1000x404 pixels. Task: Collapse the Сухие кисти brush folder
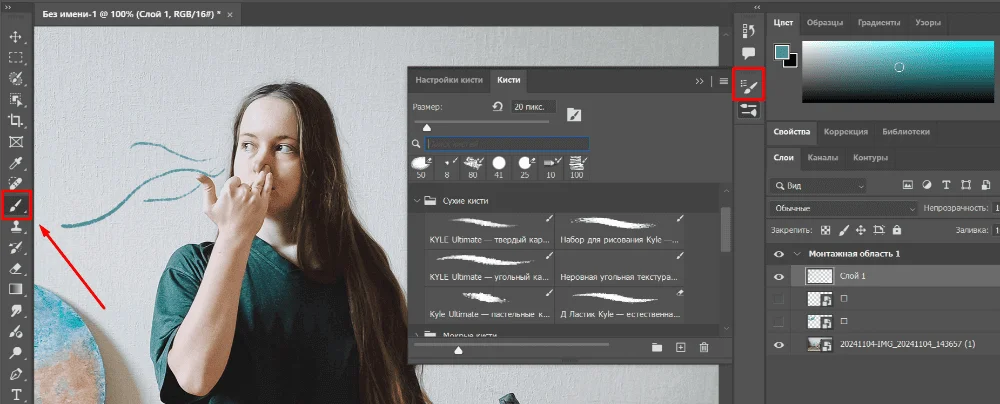click(x=416, y=201)
